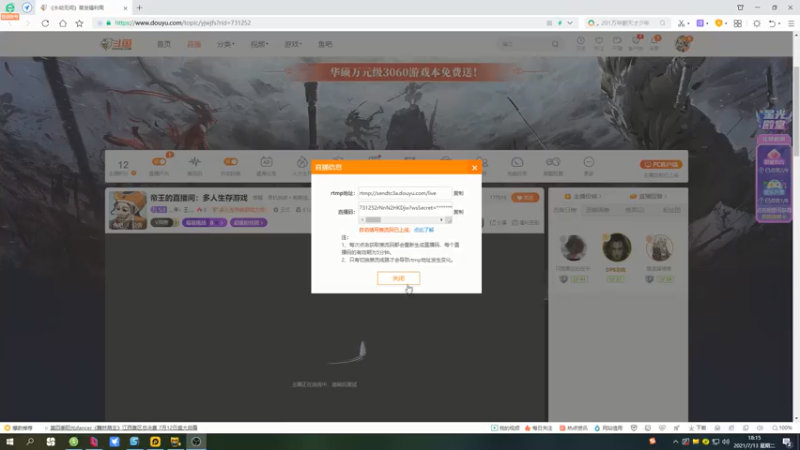This screenshot has width=800, height=450.
Task: Copy the stream key via its copy link
Action: point(458,212)
